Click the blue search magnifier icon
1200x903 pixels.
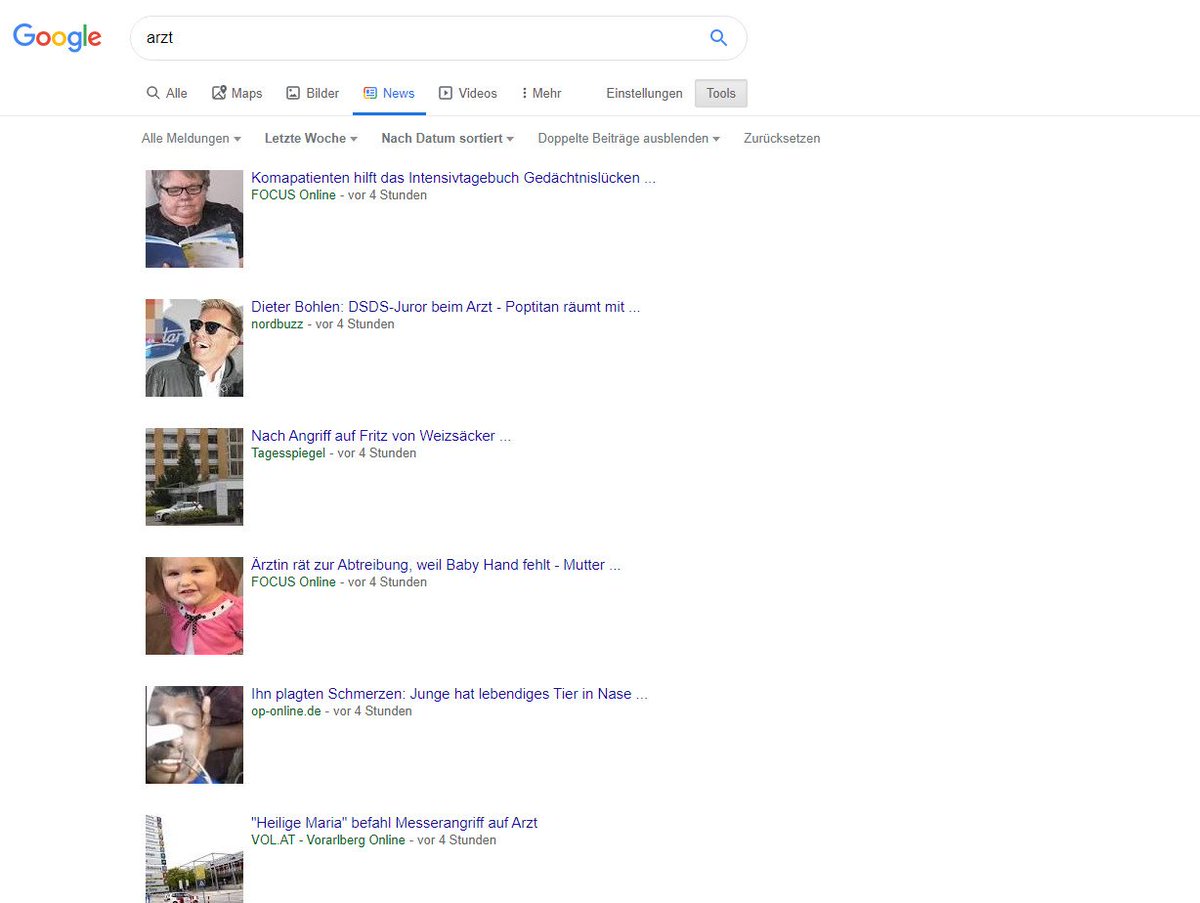click(x=718, y=38)
